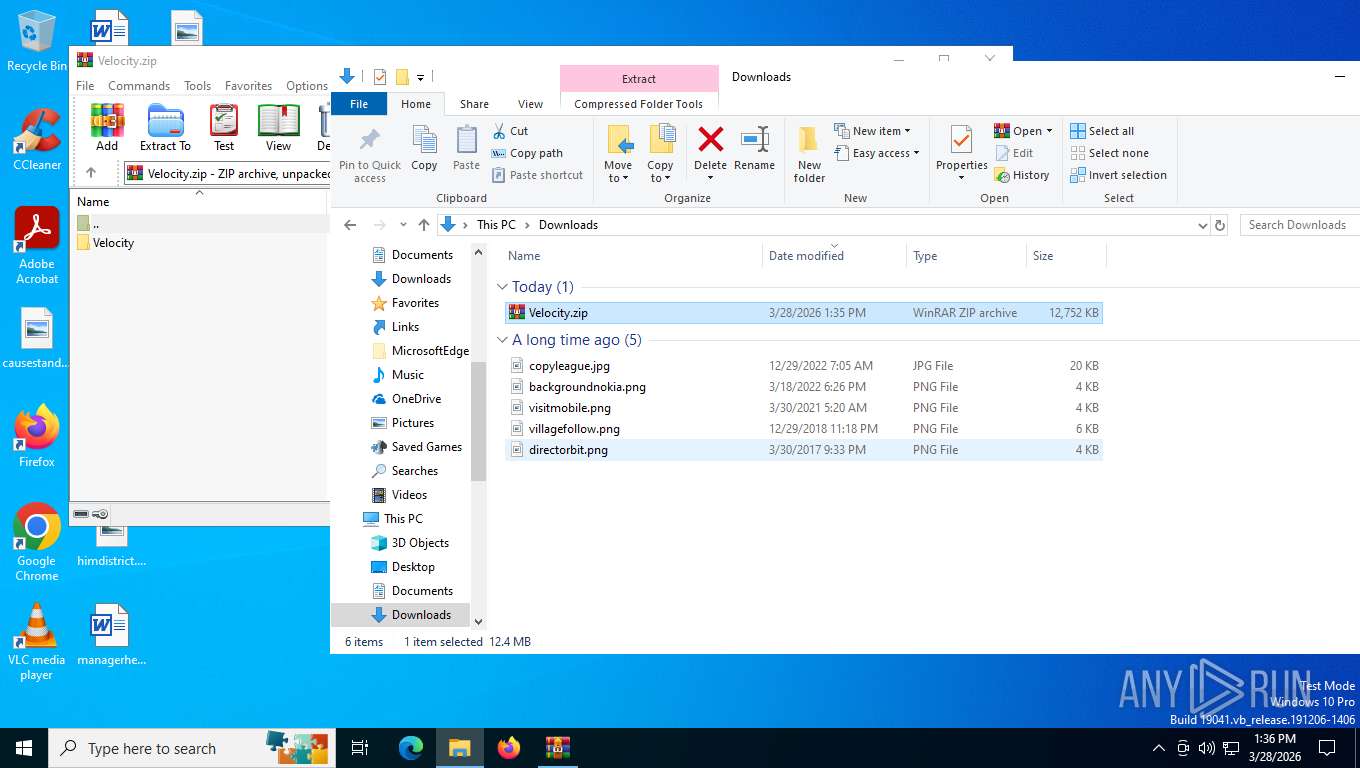Sort by Size column header
The width and height of the screenshot is (1360, 768).
[1066, 256]
